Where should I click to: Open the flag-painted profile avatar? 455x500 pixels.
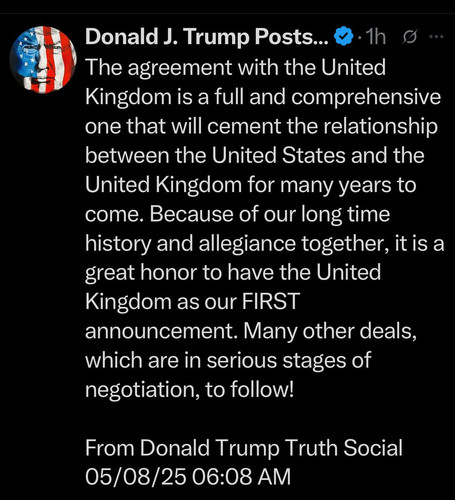pos(43,59)
